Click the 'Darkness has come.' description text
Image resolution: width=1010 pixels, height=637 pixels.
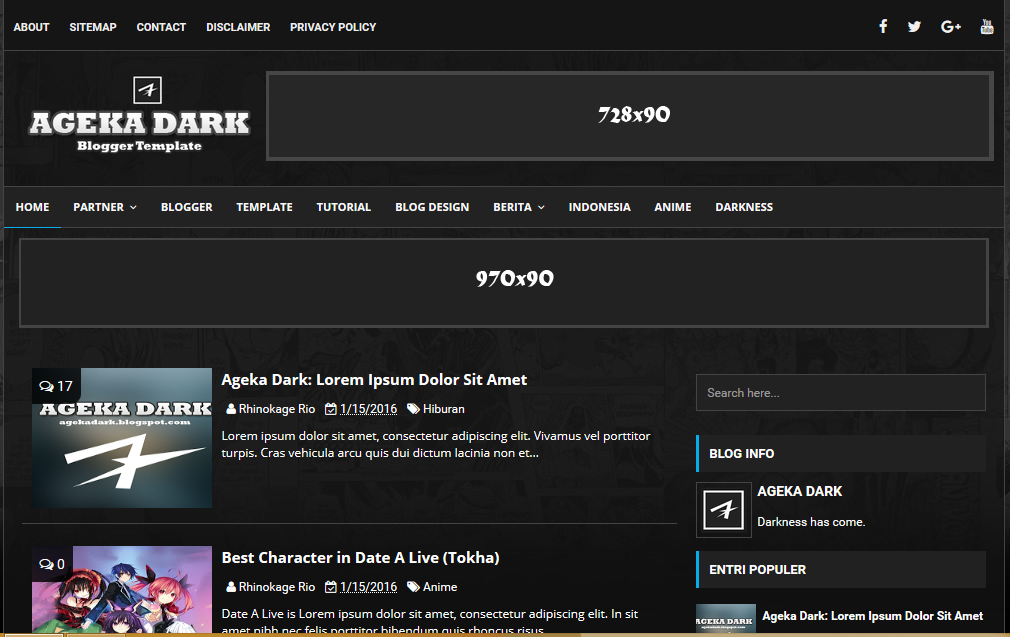(811, 522)
